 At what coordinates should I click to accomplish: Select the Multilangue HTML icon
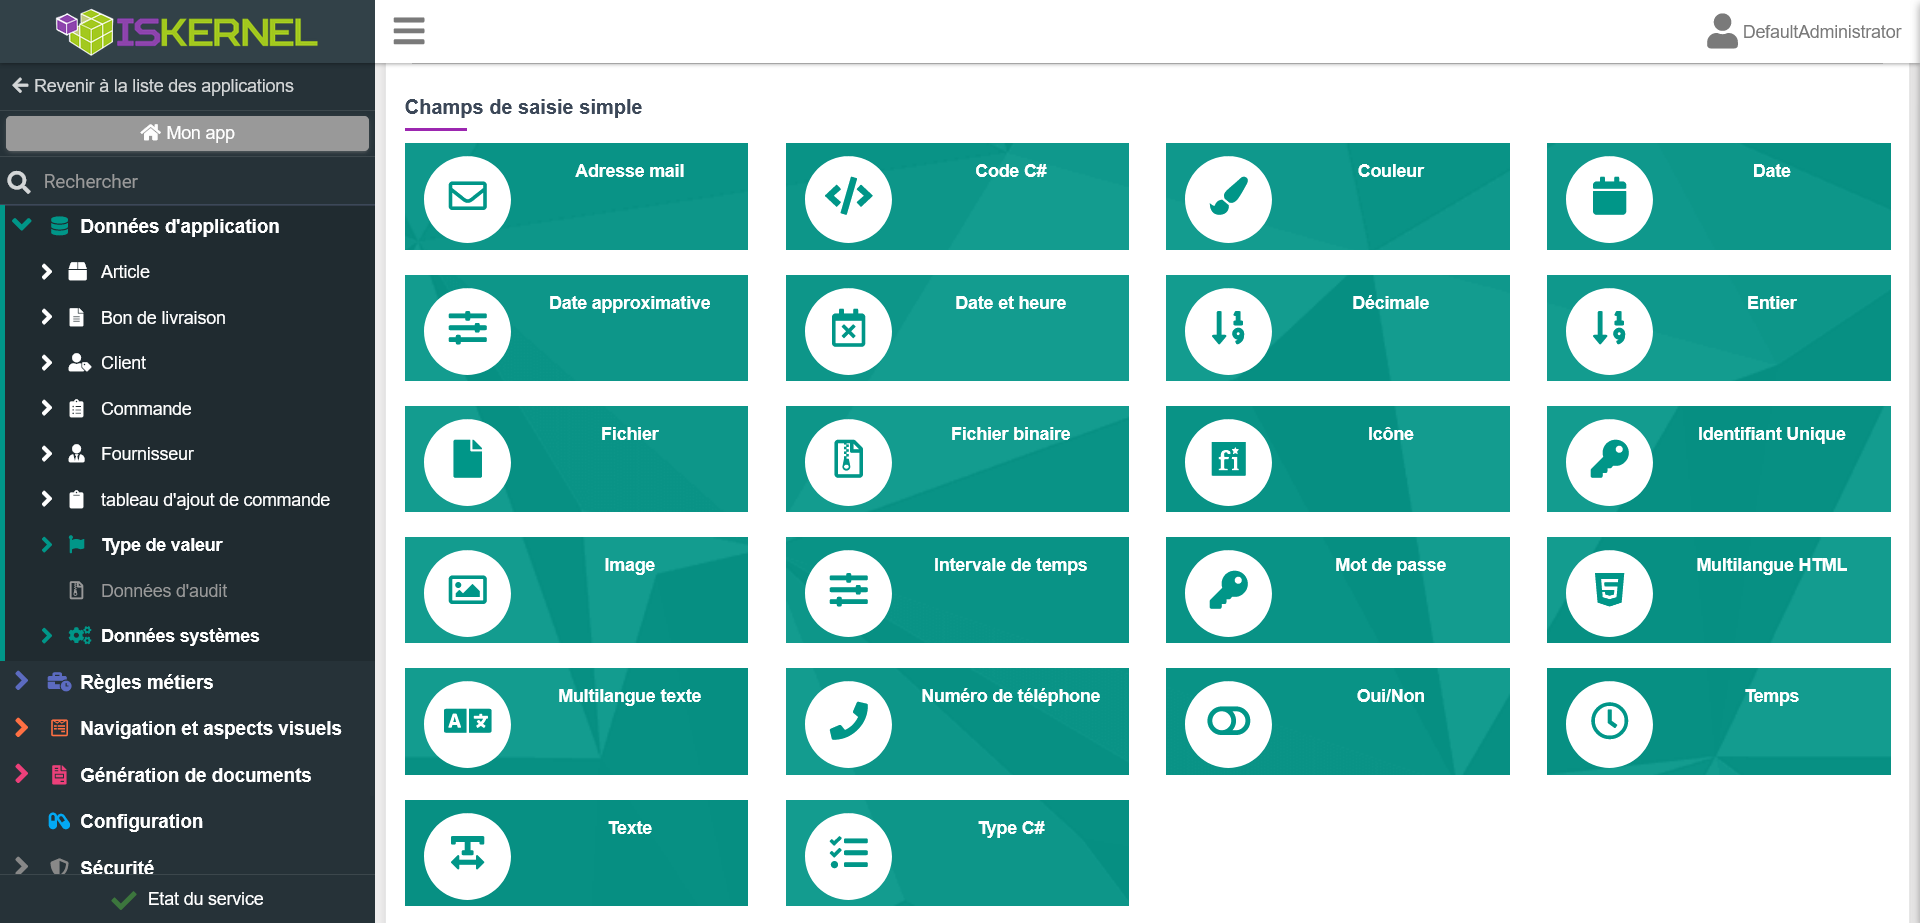1609,591
